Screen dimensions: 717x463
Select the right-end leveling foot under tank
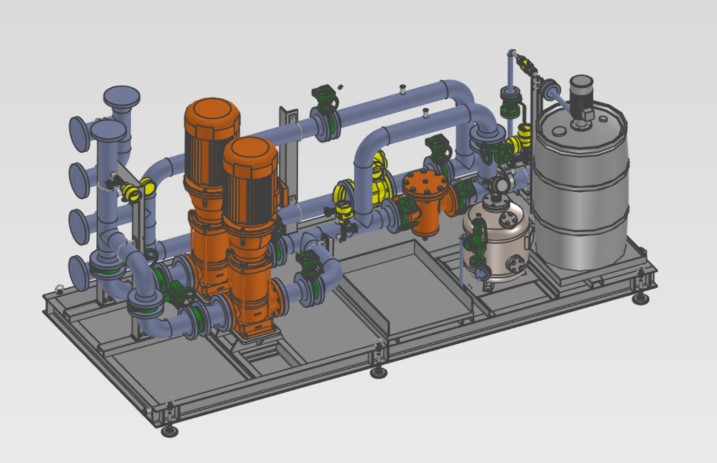click(x=641, y=297)
